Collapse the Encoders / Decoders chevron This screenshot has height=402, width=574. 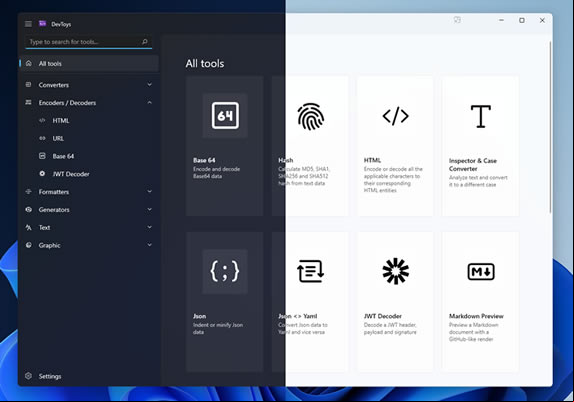click(x=149, y=103)
